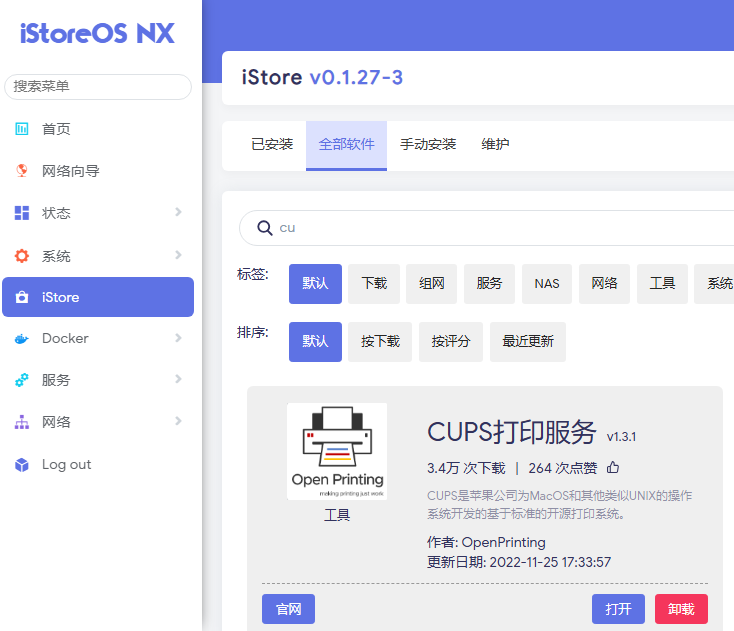The image size is (734, 631).
Task: Switch to the 维护 tab
Action: point(495,145)
